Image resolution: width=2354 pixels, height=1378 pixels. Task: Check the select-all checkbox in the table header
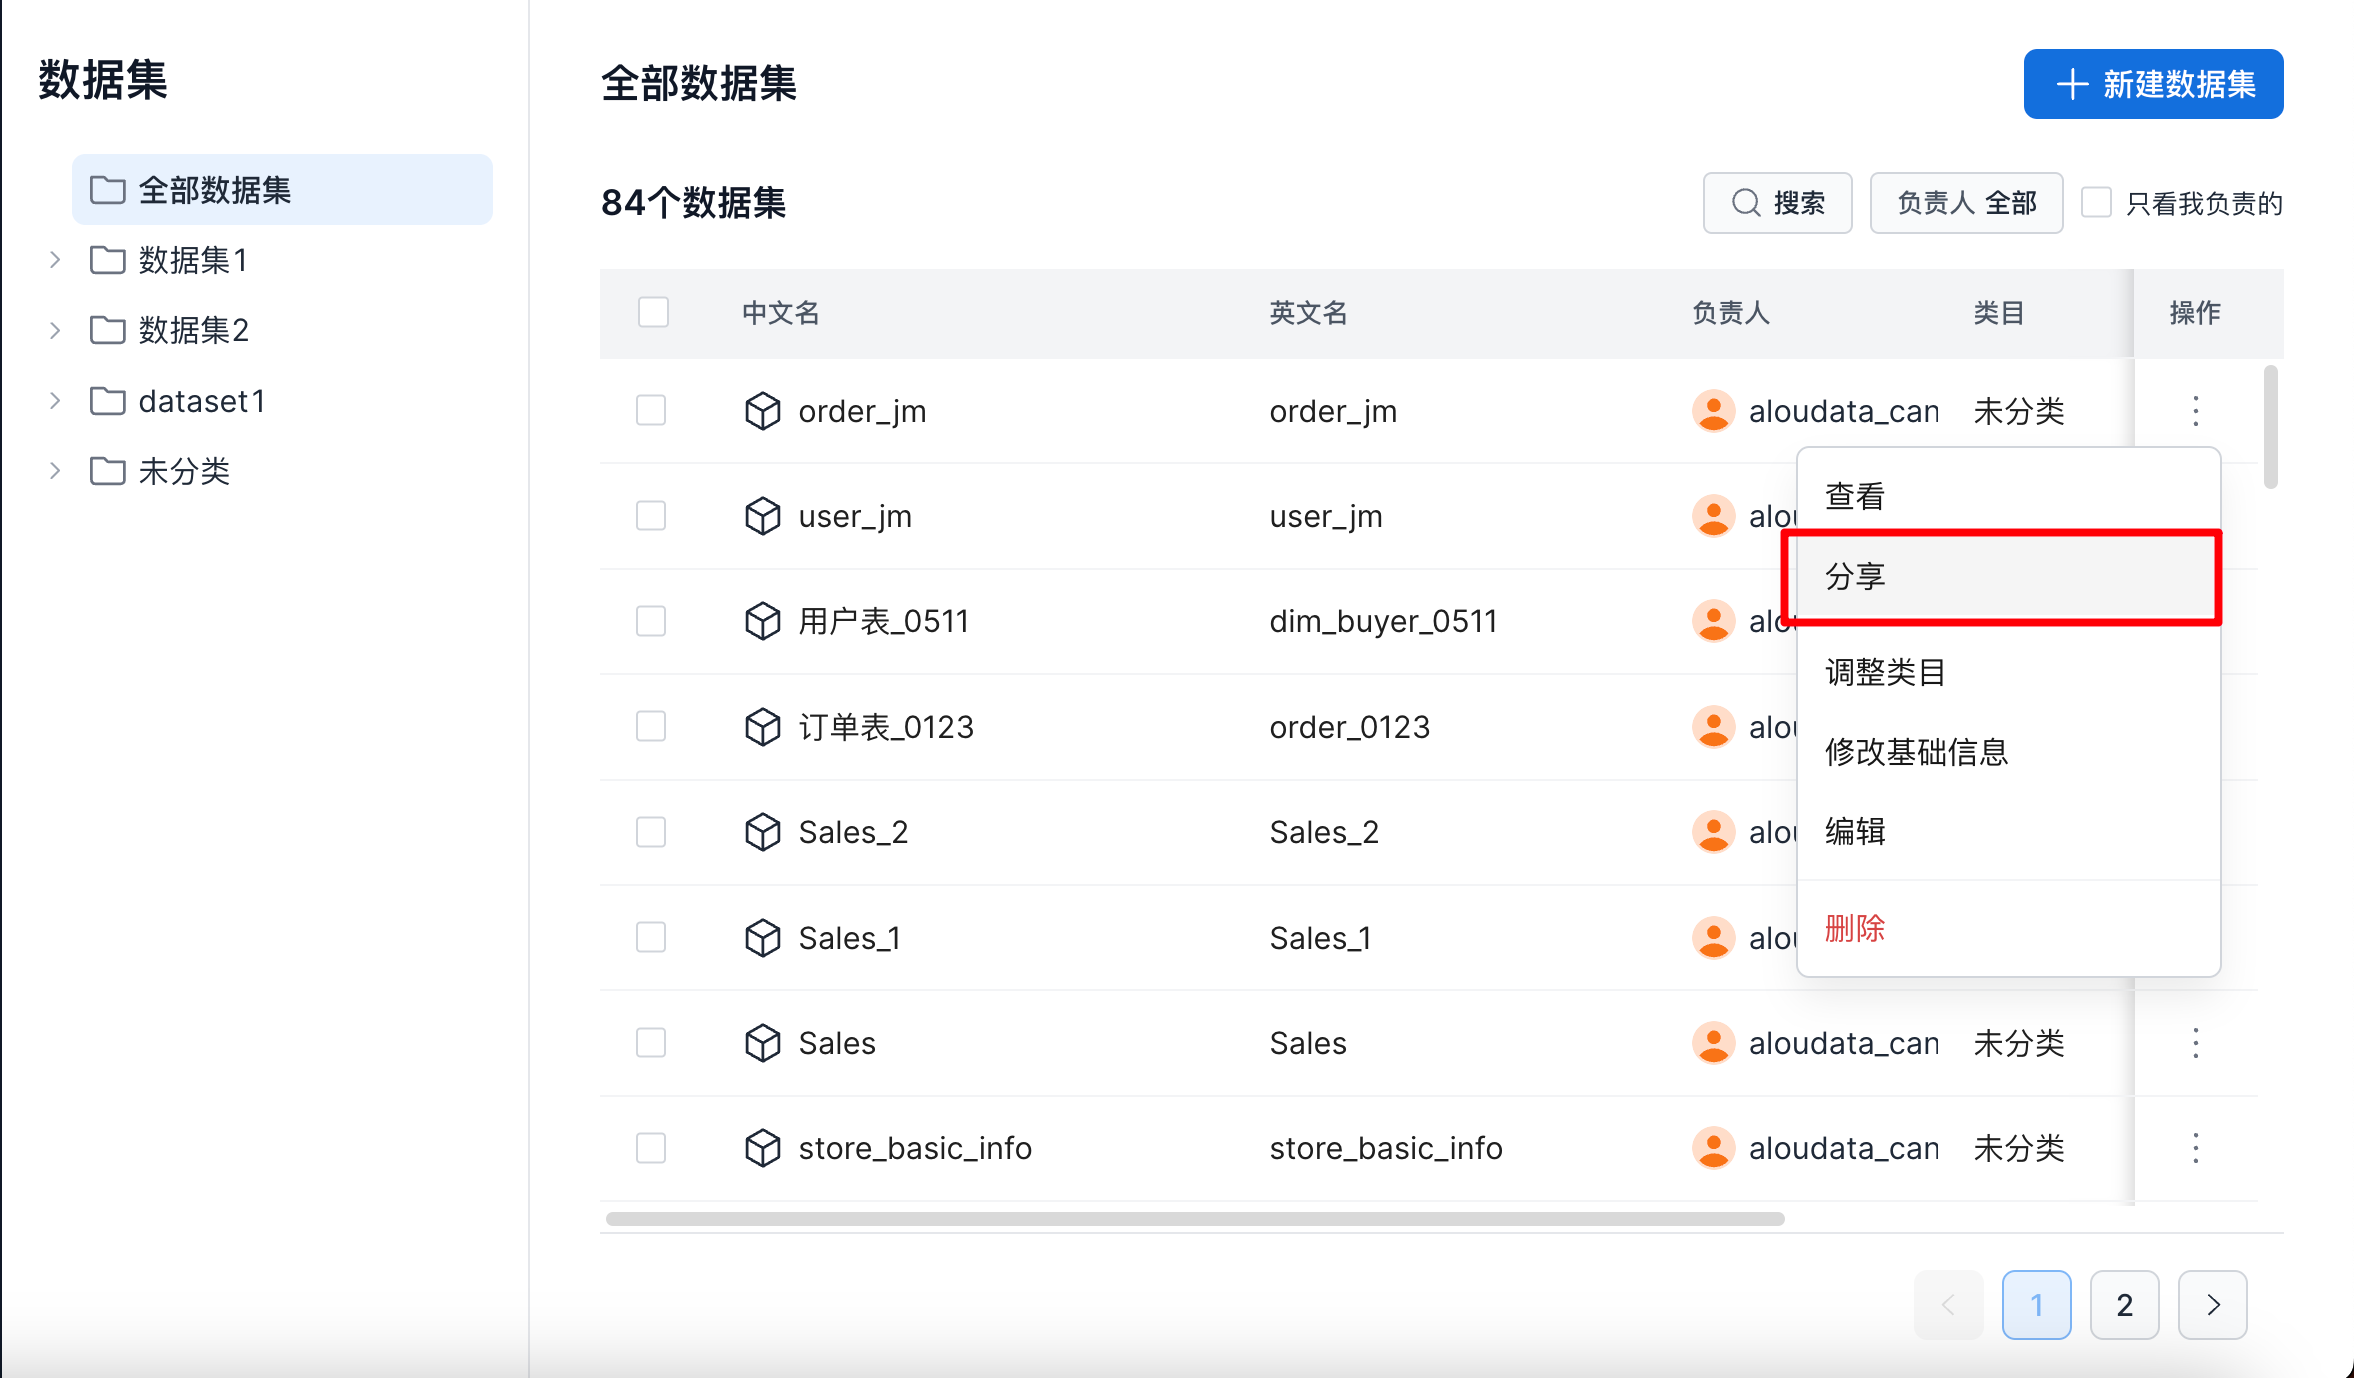point(653,312)
